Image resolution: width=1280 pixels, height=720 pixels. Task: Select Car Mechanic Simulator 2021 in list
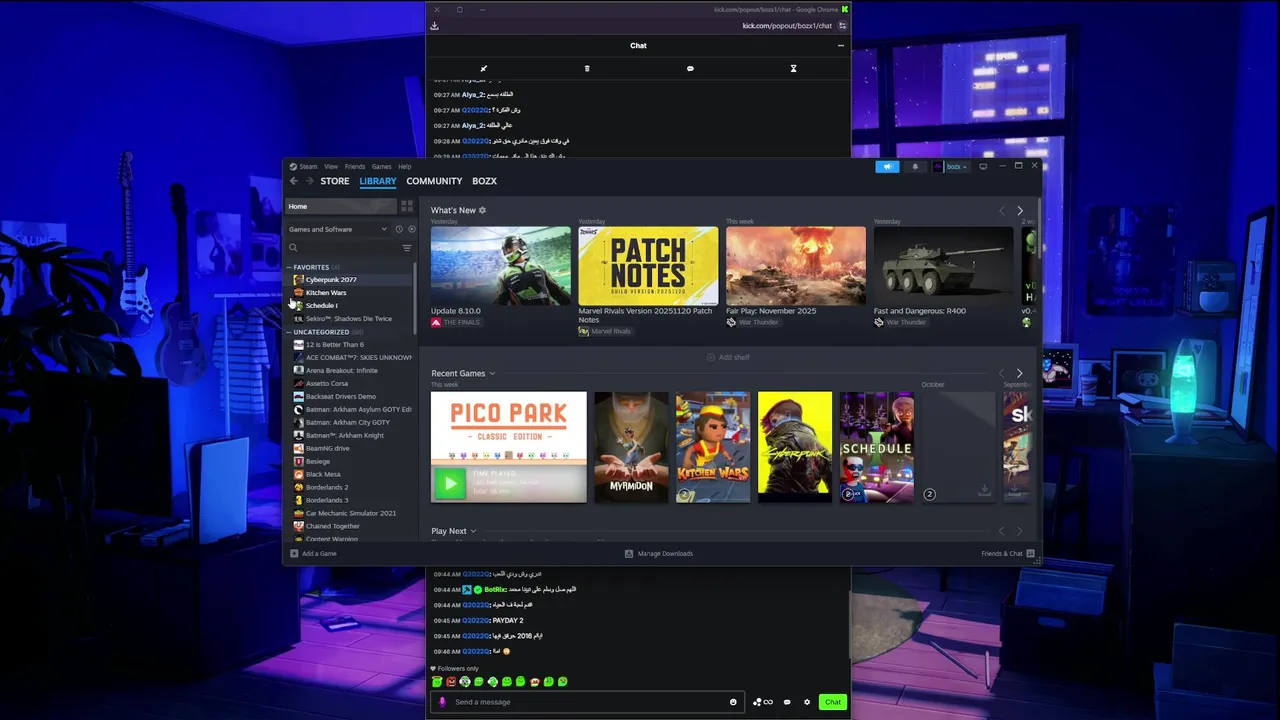(351, 513)
